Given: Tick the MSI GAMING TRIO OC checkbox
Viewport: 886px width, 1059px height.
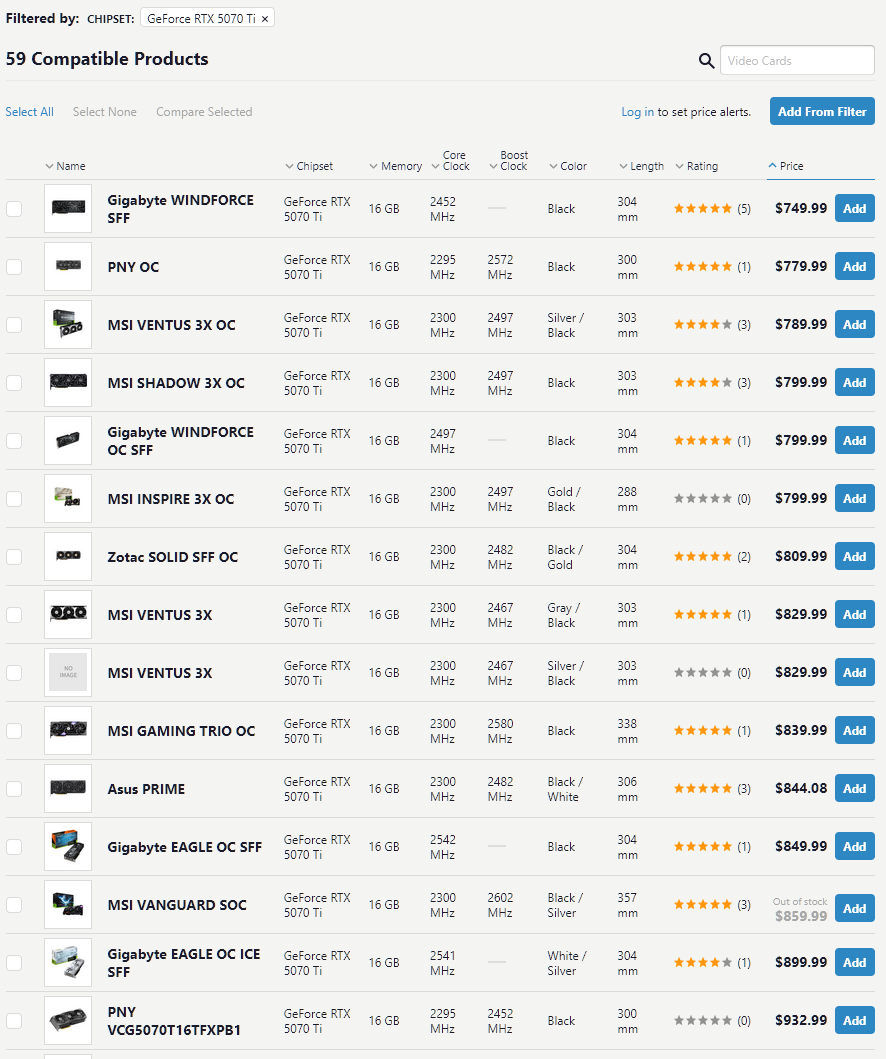Looking at the screenshot, I should click(x=14, y=731).
